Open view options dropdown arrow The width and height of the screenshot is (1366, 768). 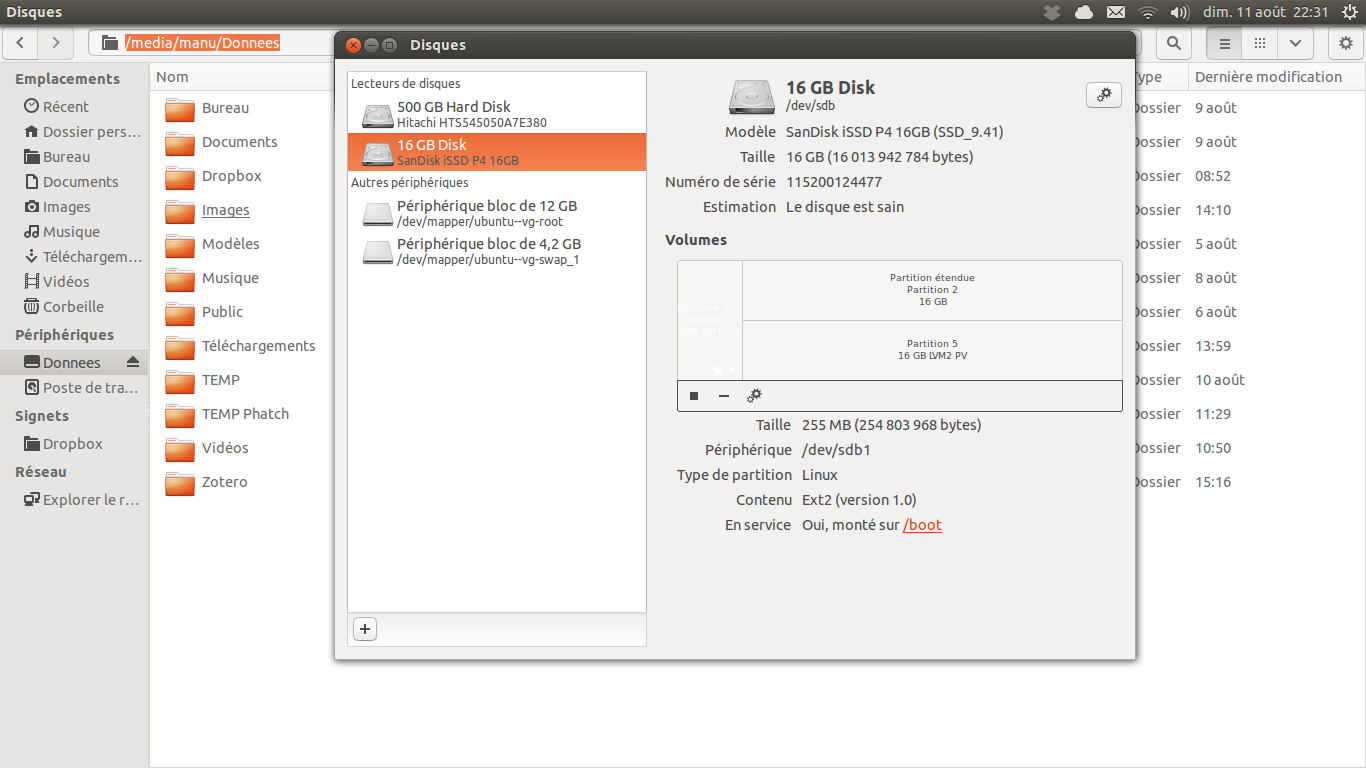(1295, 43)
